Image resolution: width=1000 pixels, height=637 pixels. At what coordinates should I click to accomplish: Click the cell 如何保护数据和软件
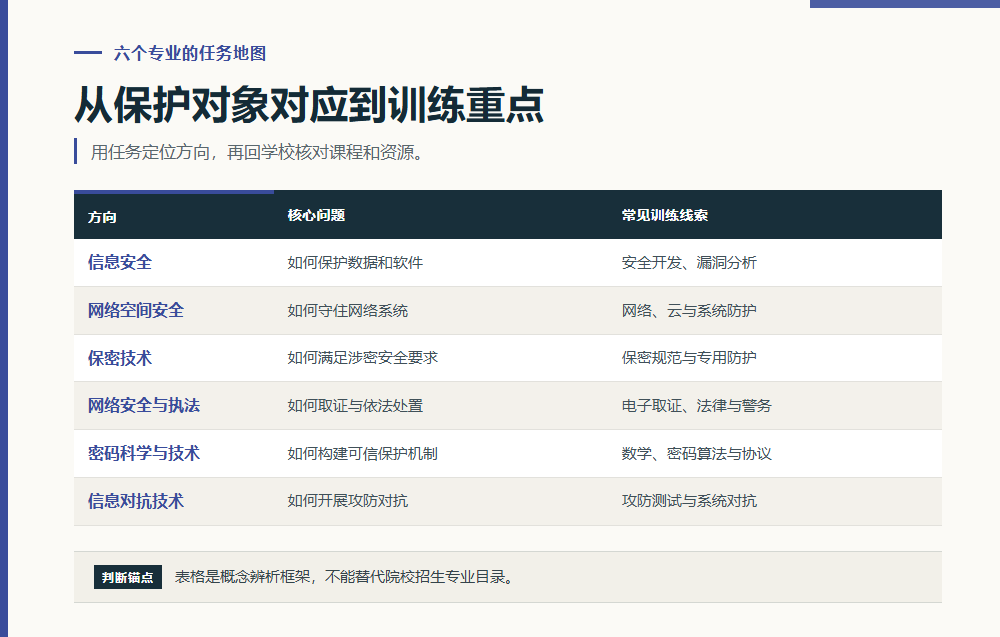point(355,263)
